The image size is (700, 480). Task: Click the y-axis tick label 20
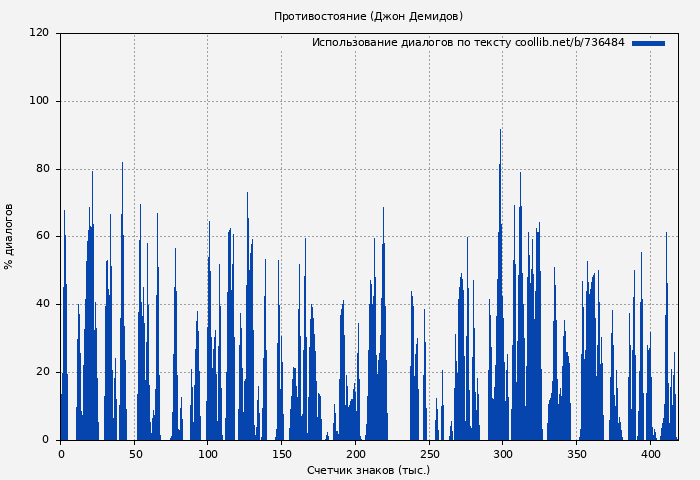(42, 372)
